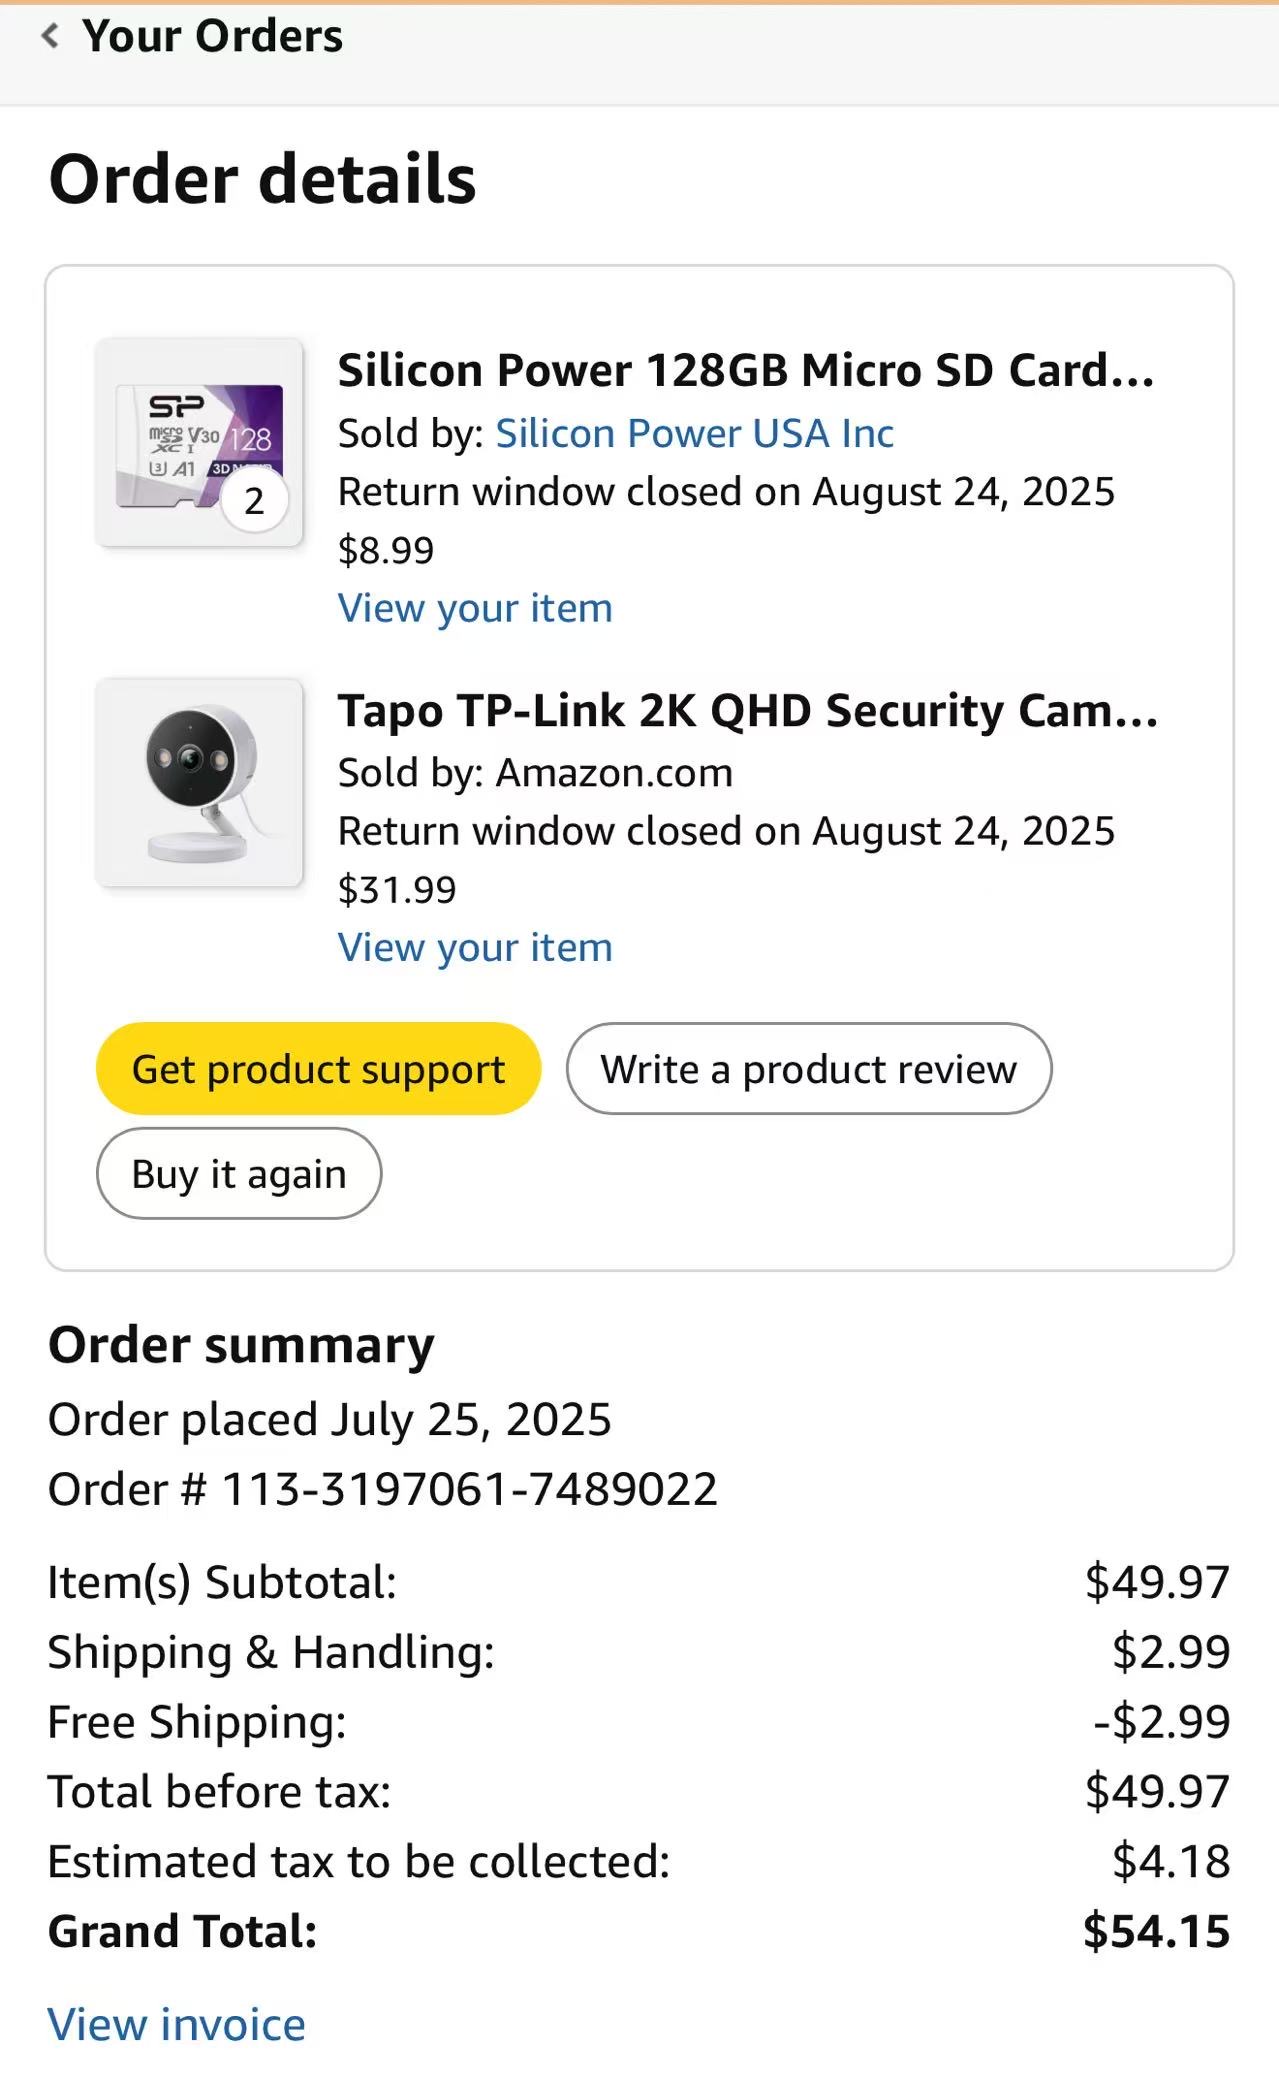The image size is (1279, 2078).
Task: Click the $31.99 camera price
Action: (x=397, y=889)
